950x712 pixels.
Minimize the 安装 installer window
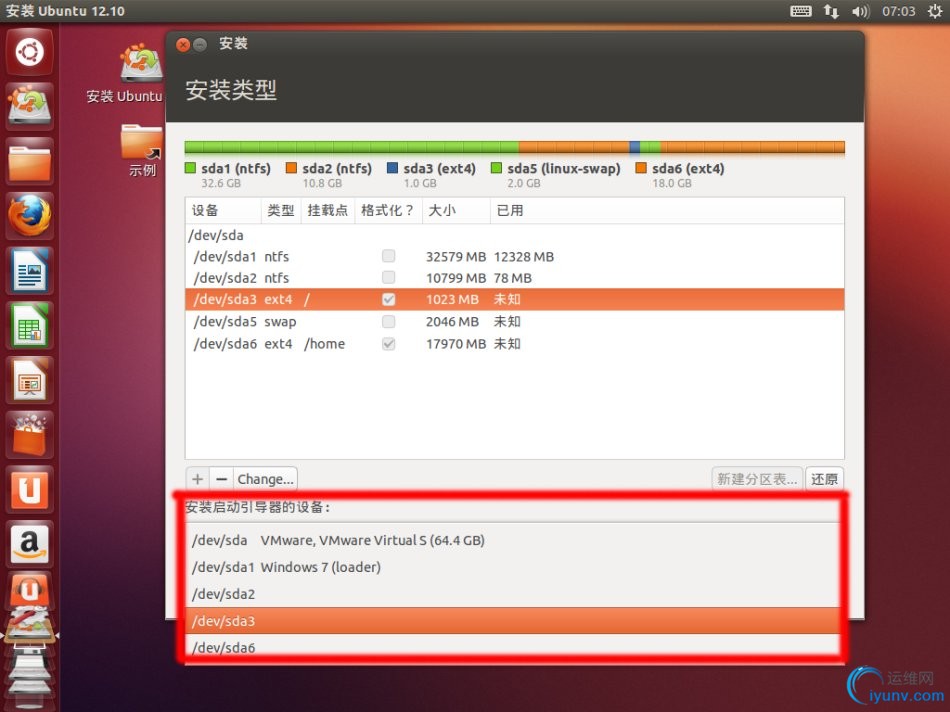click(x=200, y=44)
